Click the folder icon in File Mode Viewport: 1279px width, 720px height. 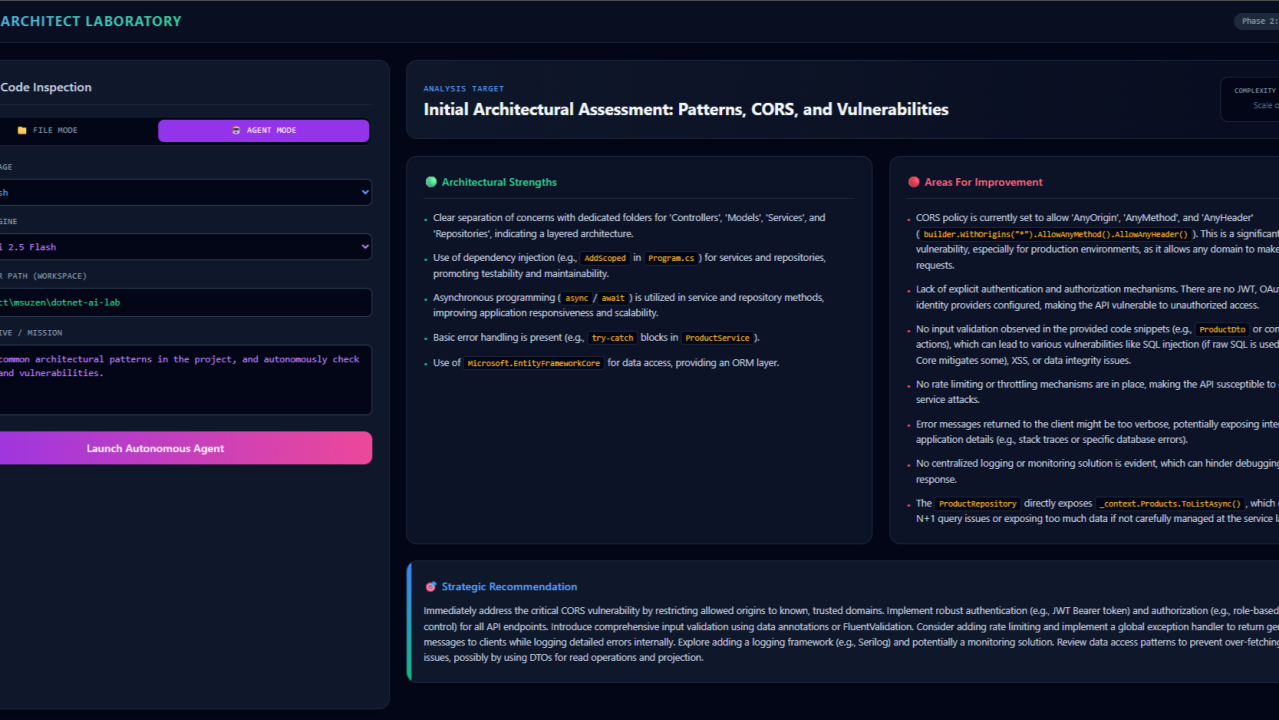coord(22,131)
